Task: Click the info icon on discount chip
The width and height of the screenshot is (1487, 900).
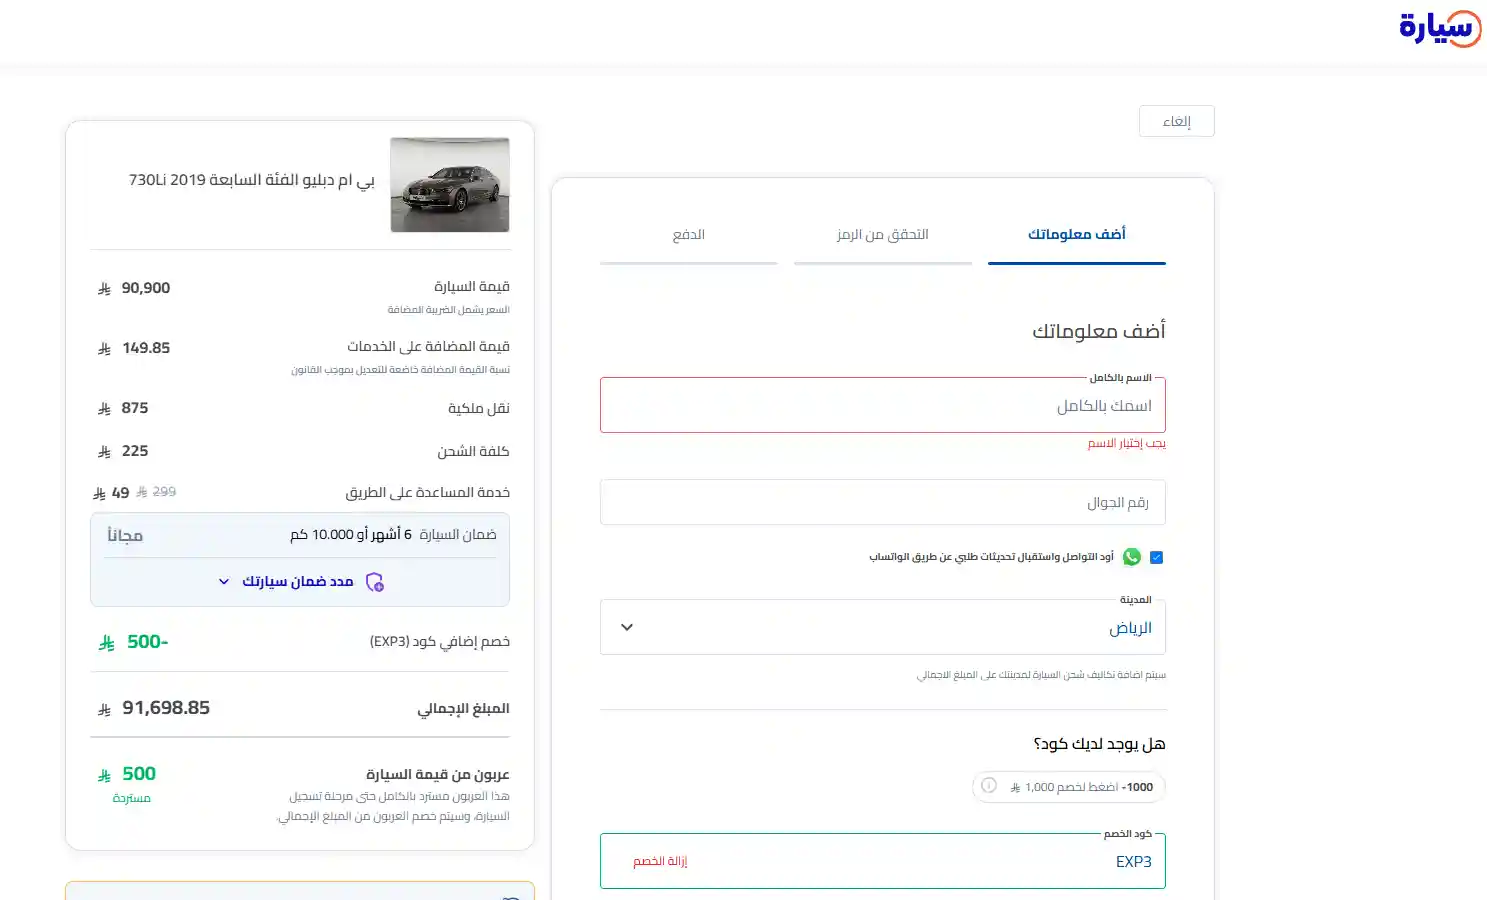Action: click(989, 786)
